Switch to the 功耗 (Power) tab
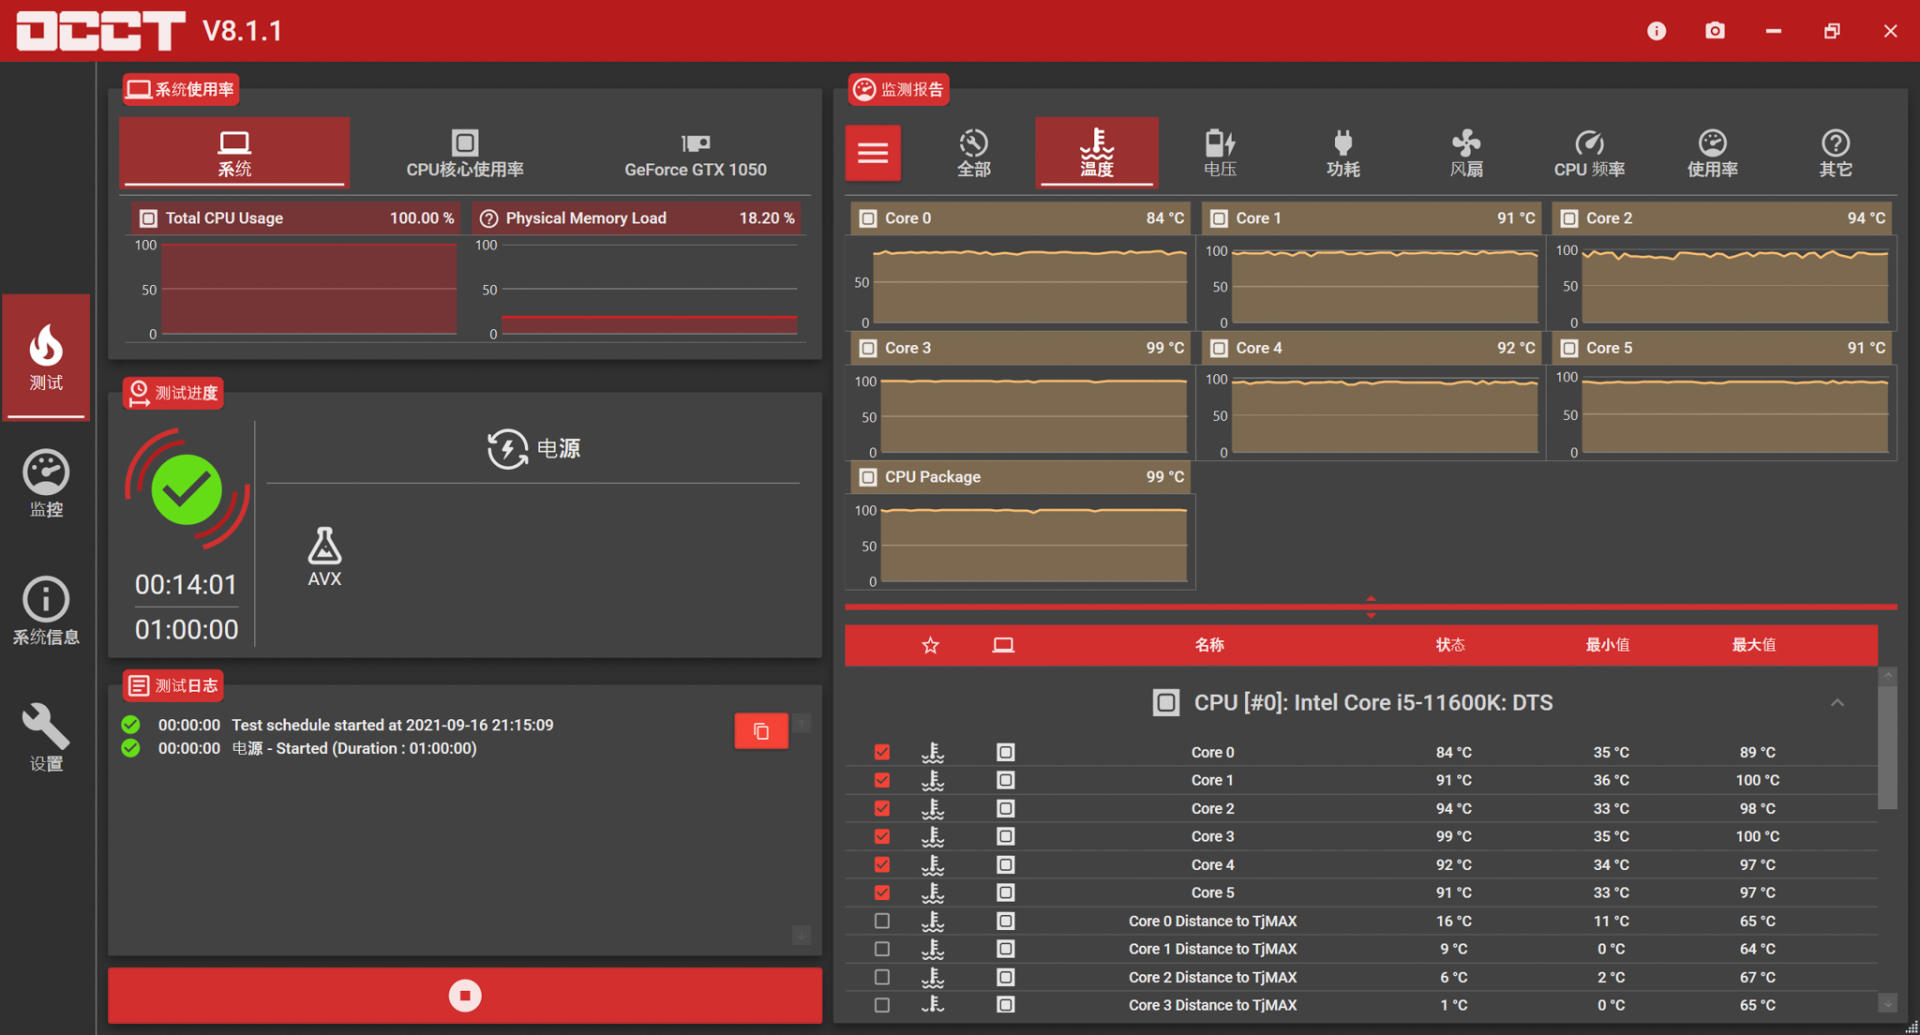Viewport: 1920px width, 1035px height. point(1343,153)
